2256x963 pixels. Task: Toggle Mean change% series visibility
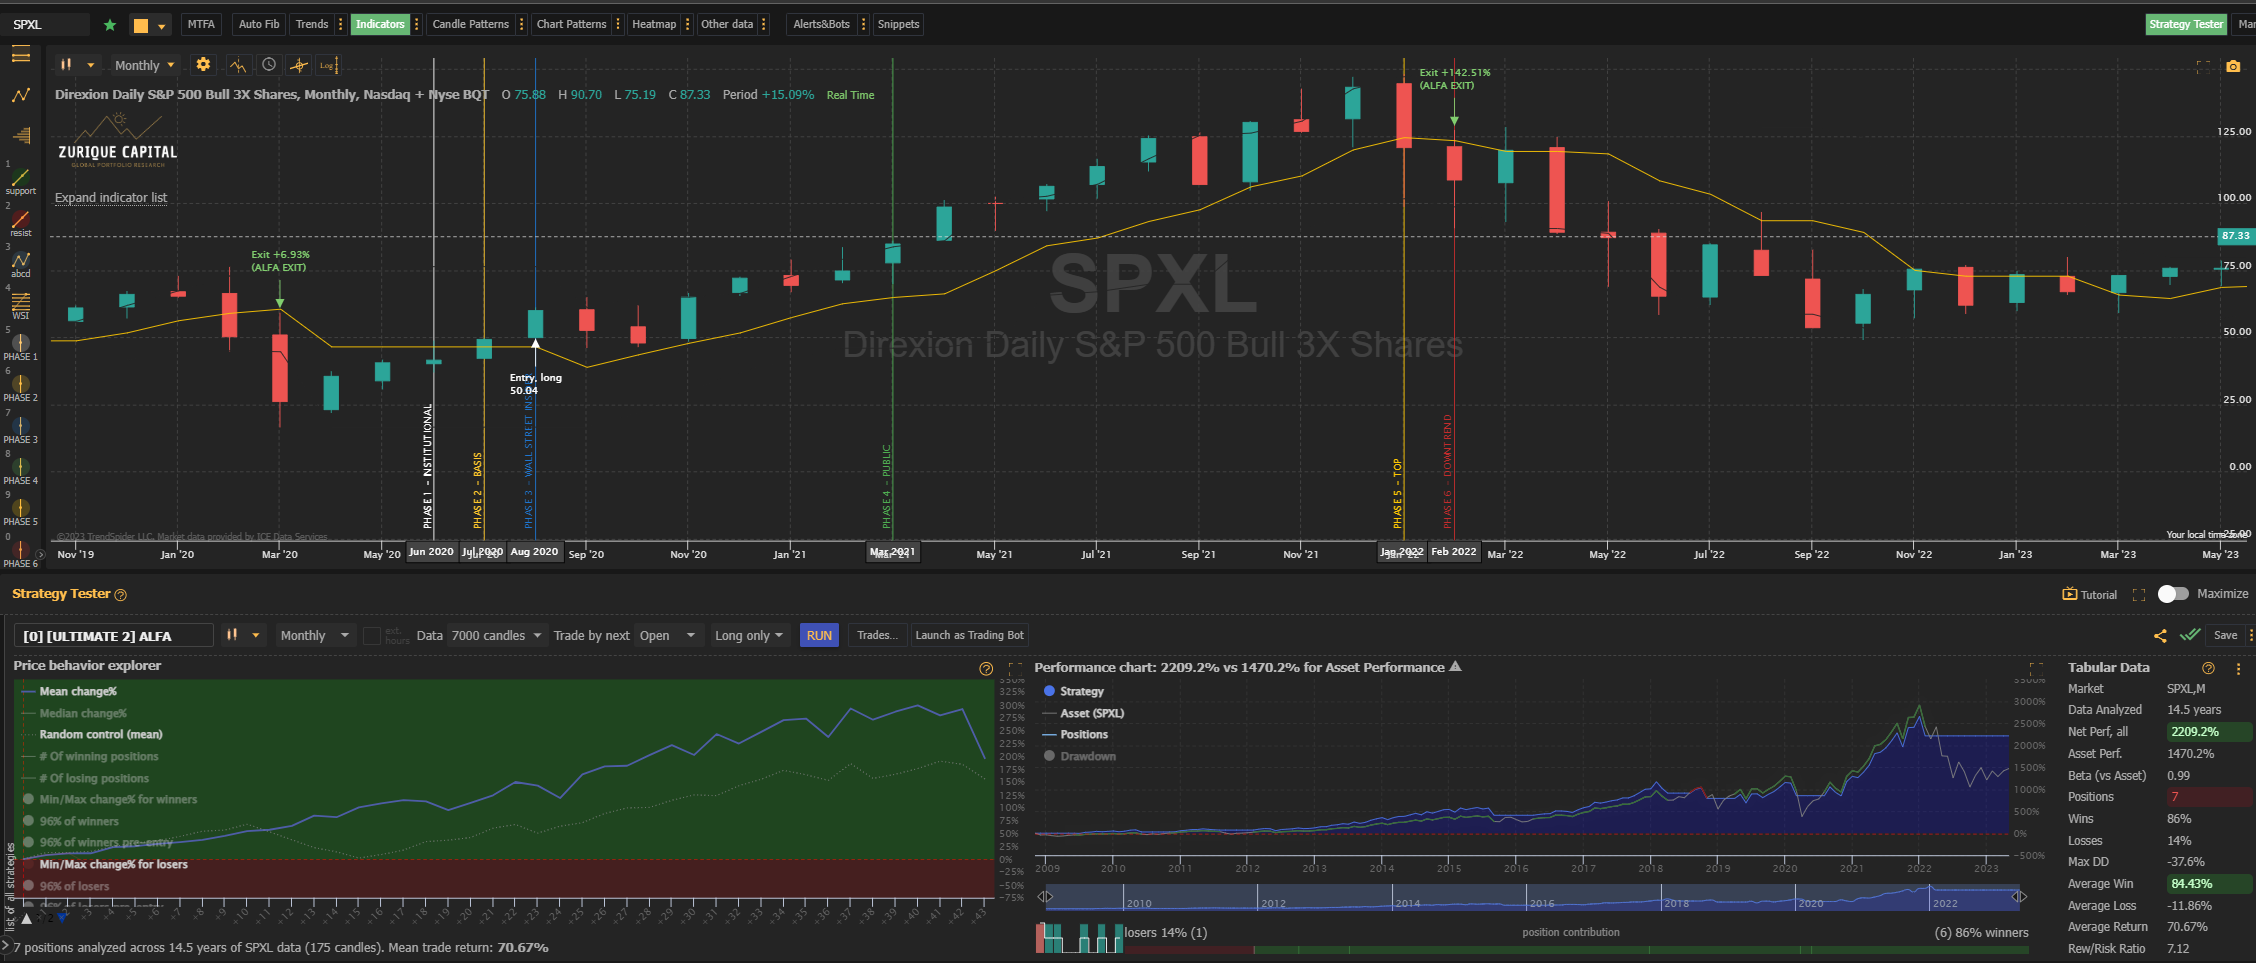[70, 692]
